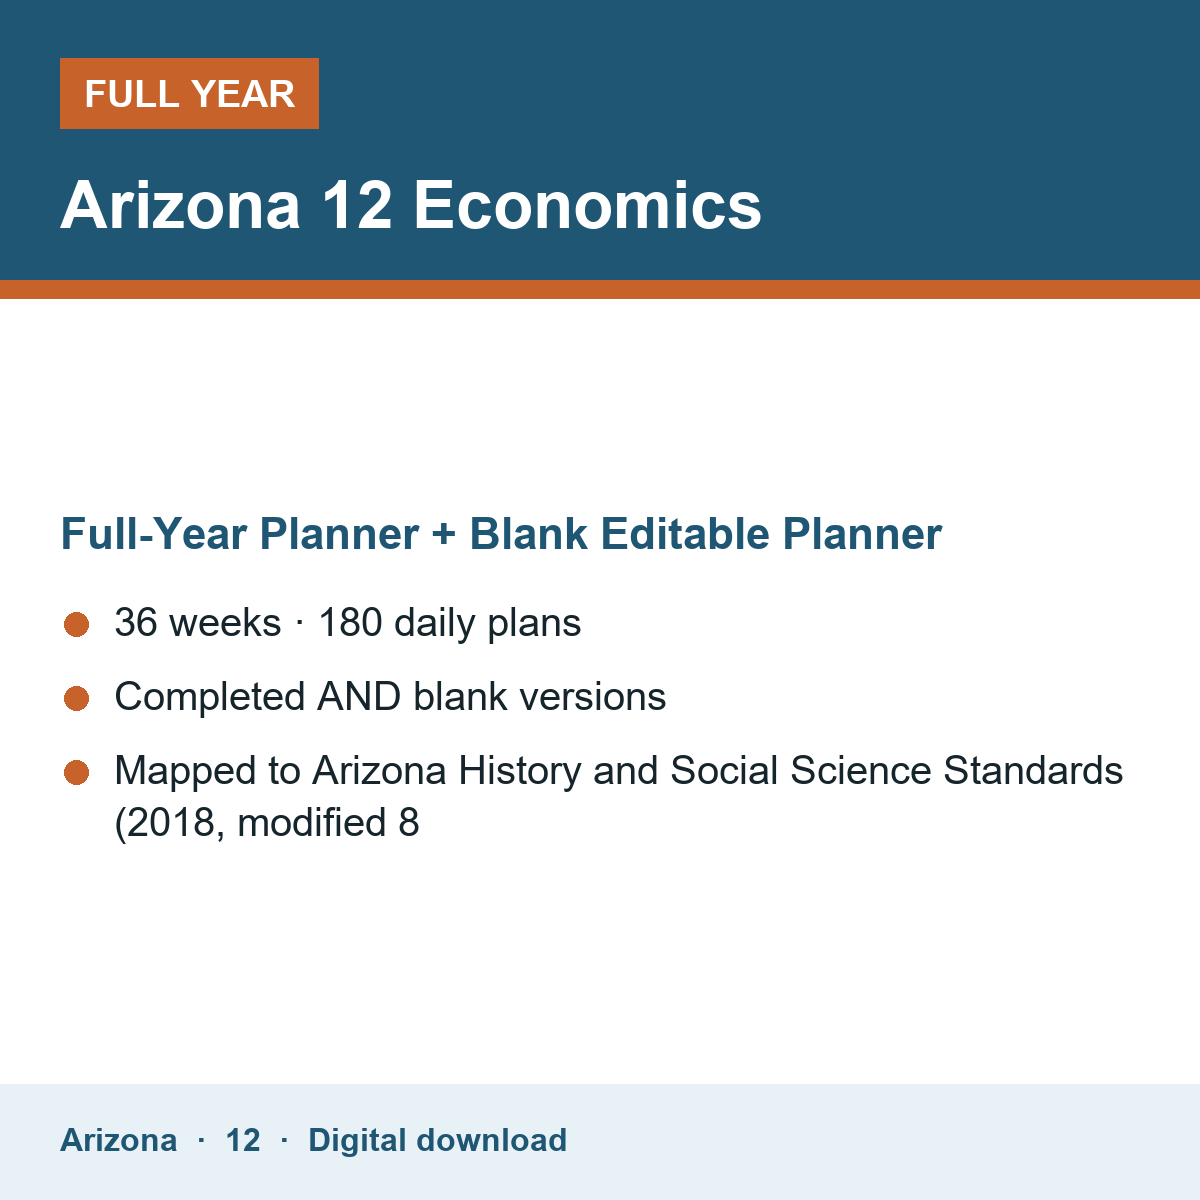The width and height of the screenshot is (1200, 1200).
Task: Click Arizona in the footer
Action: click(118, 1140)
